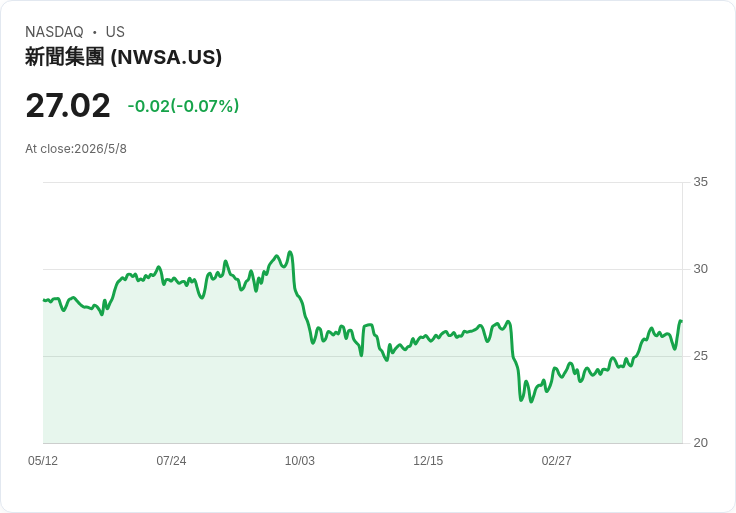Click the -0.02(-0.07%) price change text
Image resolution: width=736 pixels, height=513 pixels.
point(183,106)
